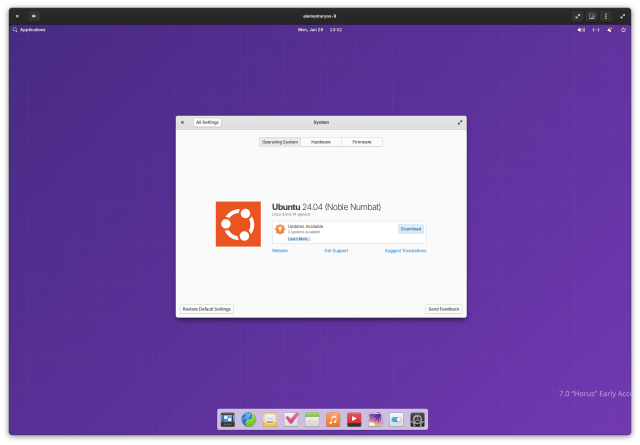The image size is (640, 445).
Task: Open the Get Support link
Action: tap(336, 251)
